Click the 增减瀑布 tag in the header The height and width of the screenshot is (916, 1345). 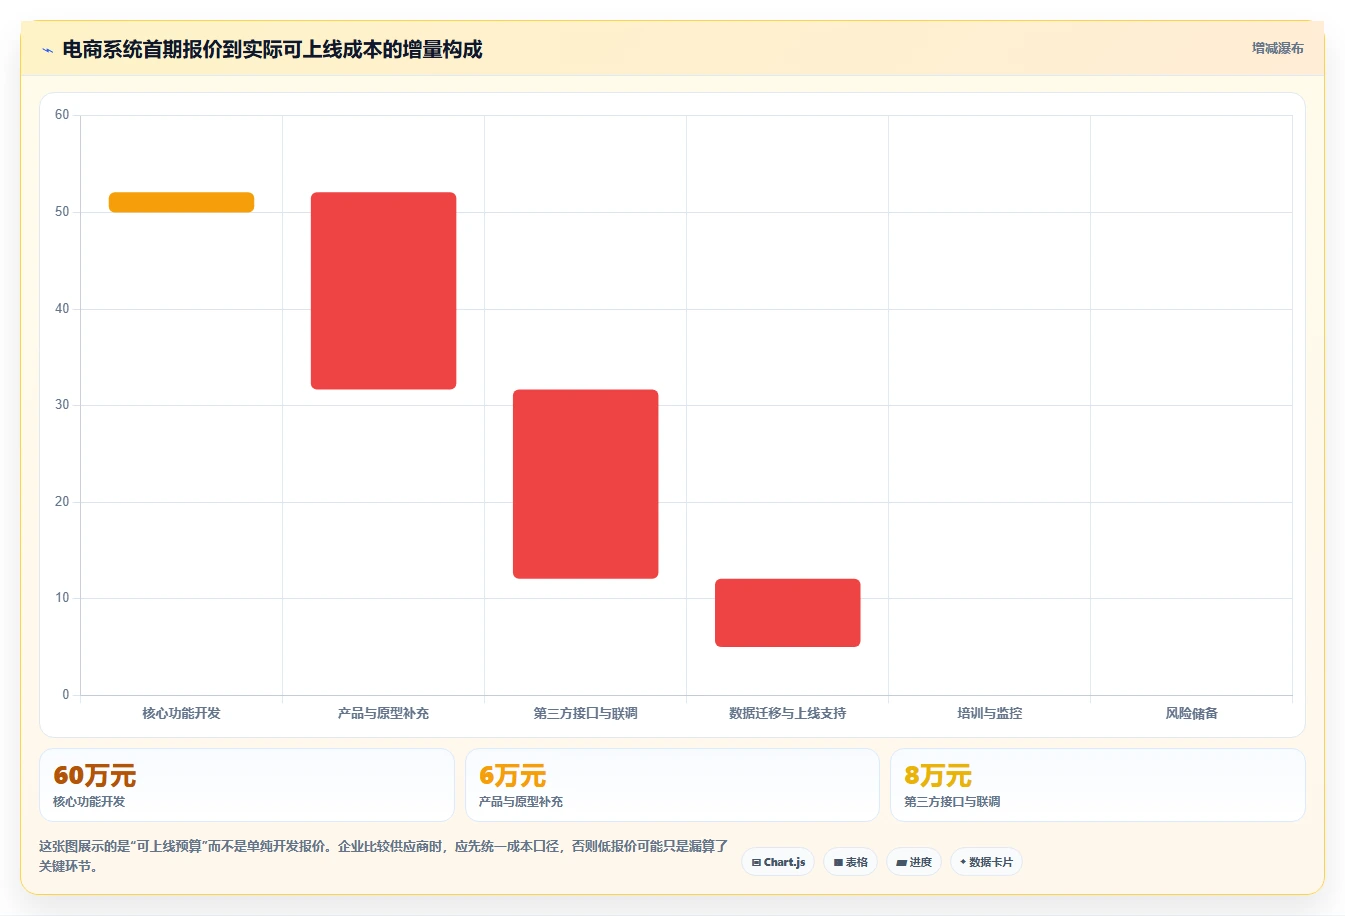(x=1277, y=48)
